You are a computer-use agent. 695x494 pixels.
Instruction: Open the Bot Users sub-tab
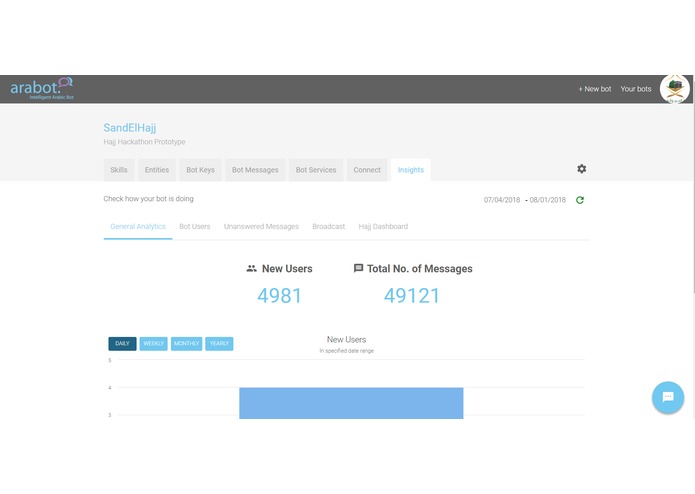pyautogui.click(x=195, y=227)
